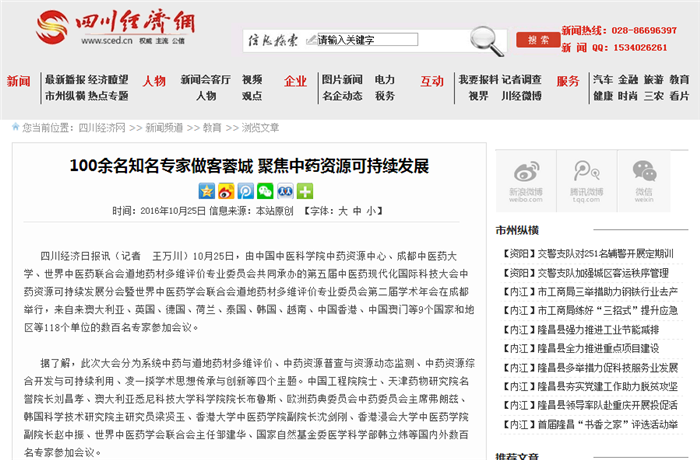The height and width of the screenshot is (460, 700).
Task: Click the magnifying glass search icon
Action: tap(487, 39)
